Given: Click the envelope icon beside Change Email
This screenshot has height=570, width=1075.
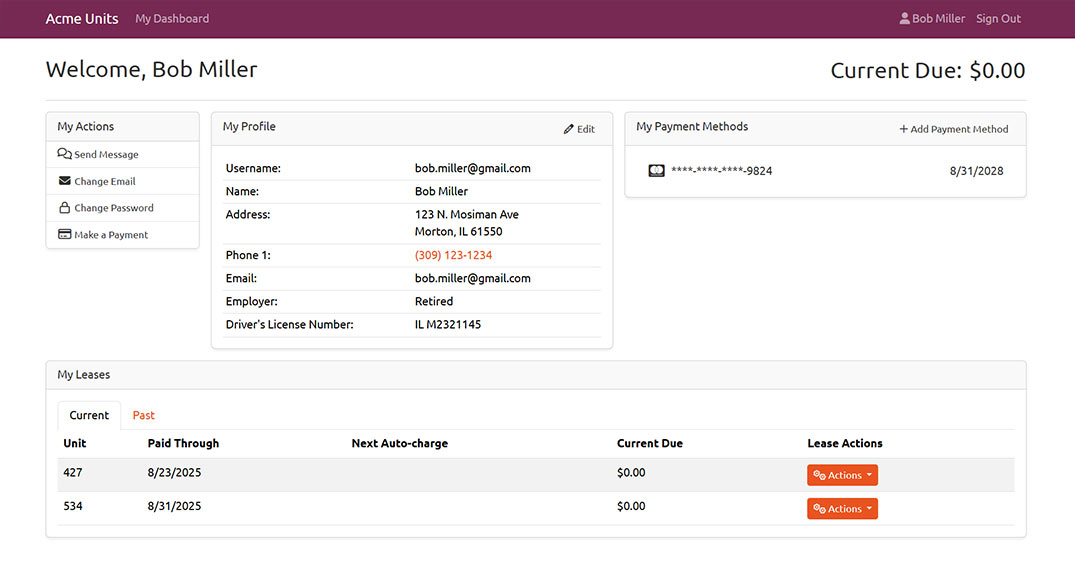Looking at the screenshot, I should (x=64, y=180).
